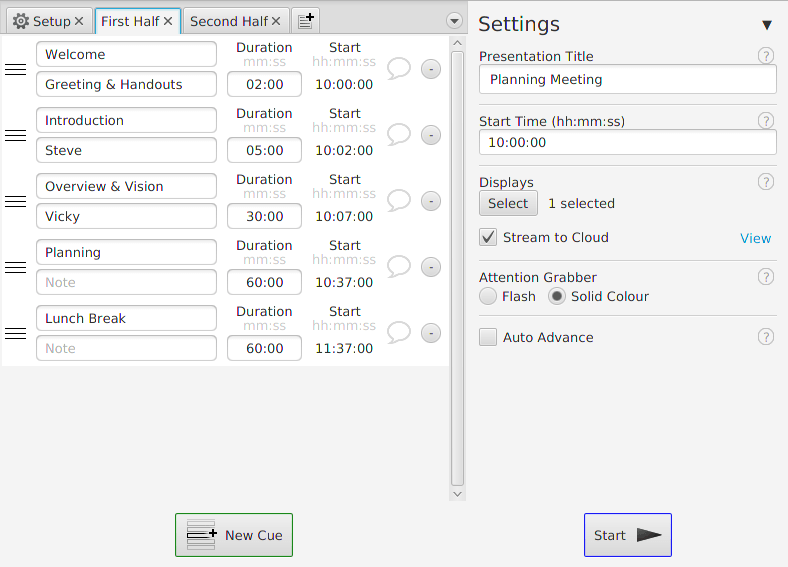Viewport: 788px width, 567px height.
Task: Grab the drag handle of Introduction cue
Action: click(x=16, y=135)
